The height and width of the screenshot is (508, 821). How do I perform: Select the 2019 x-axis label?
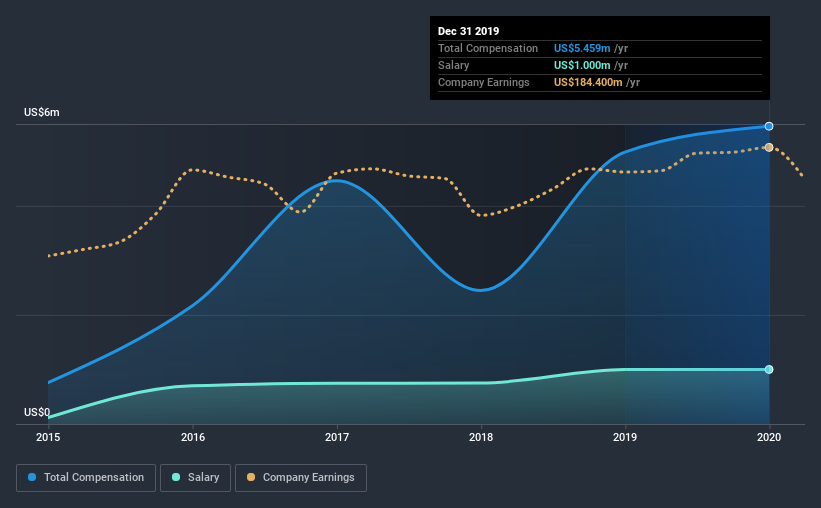(x=625, y=437)
